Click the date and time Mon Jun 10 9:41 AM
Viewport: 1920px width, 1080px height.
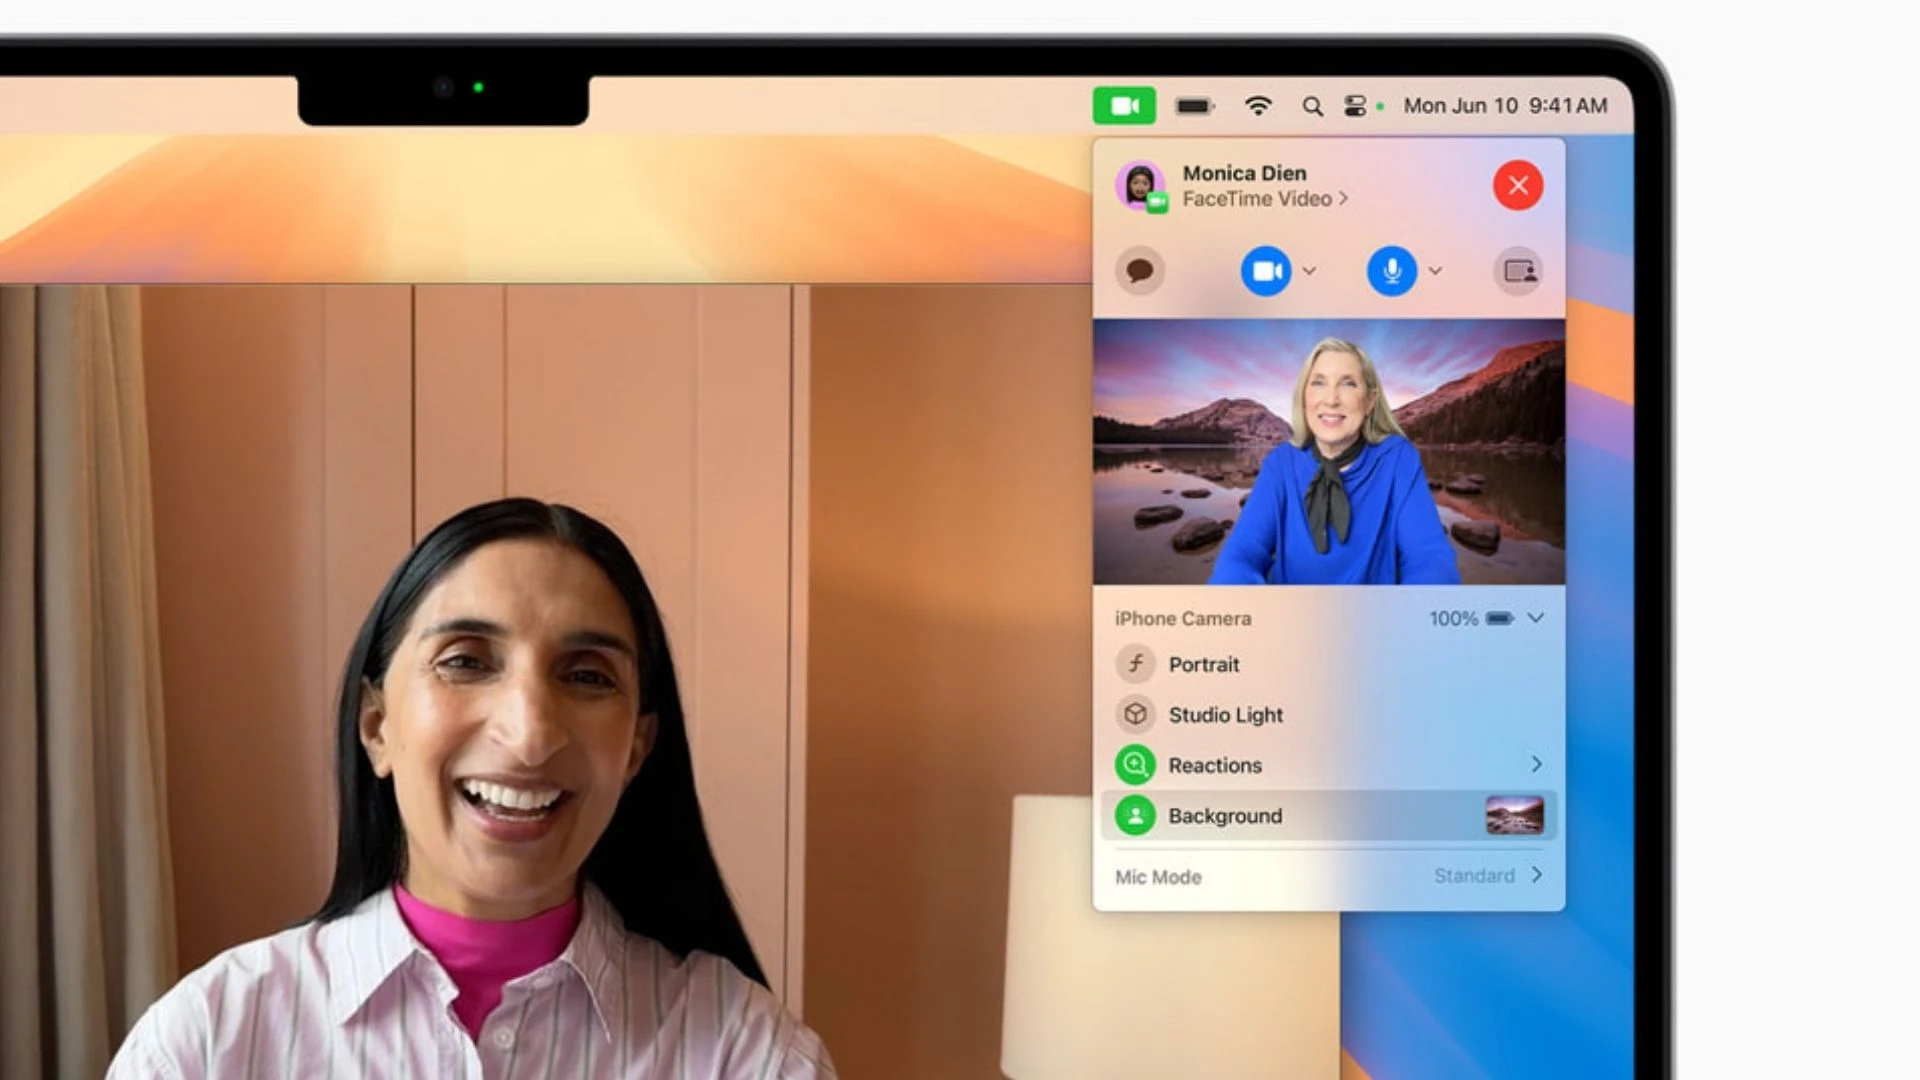(x=1505, y=106)
